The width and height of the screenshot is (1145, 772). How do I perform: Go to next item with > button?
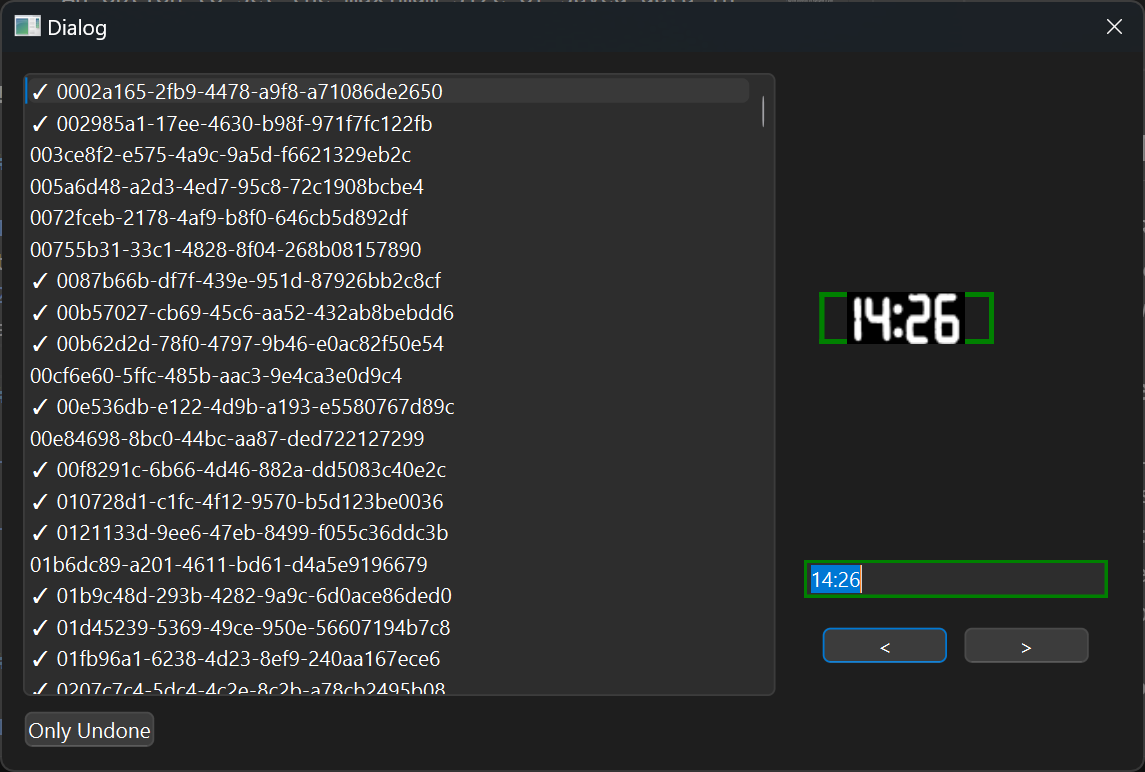[1026, 646]
